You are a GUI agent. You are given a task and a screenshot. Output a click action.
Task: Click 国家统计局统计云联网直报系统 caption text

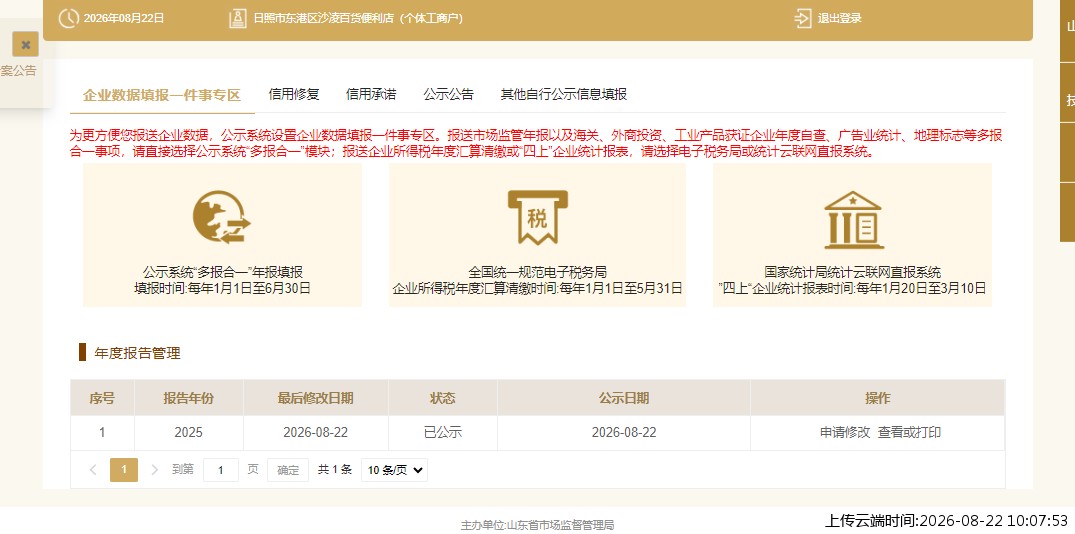tap(853, 272)
